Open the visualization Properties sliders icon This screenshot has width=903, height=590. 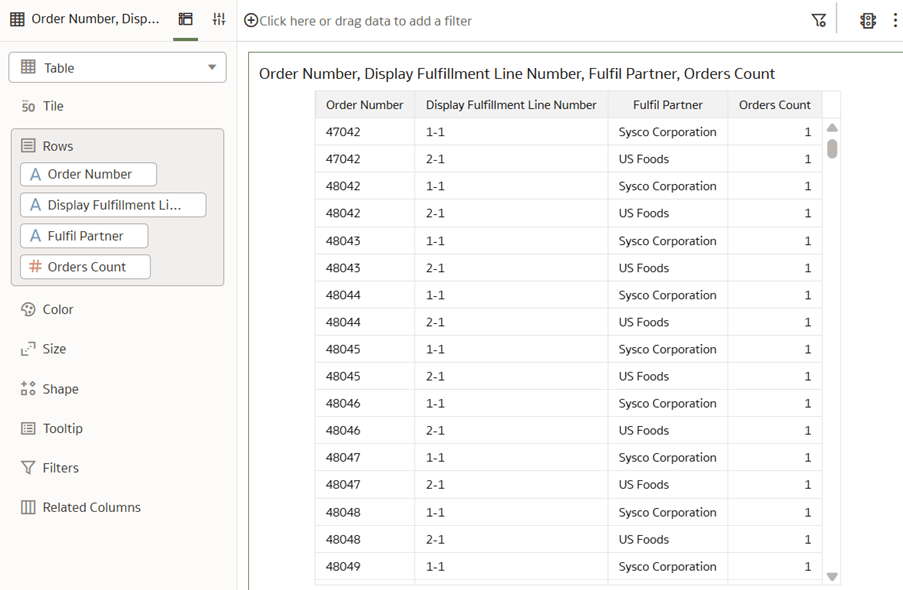click(219, 18)
